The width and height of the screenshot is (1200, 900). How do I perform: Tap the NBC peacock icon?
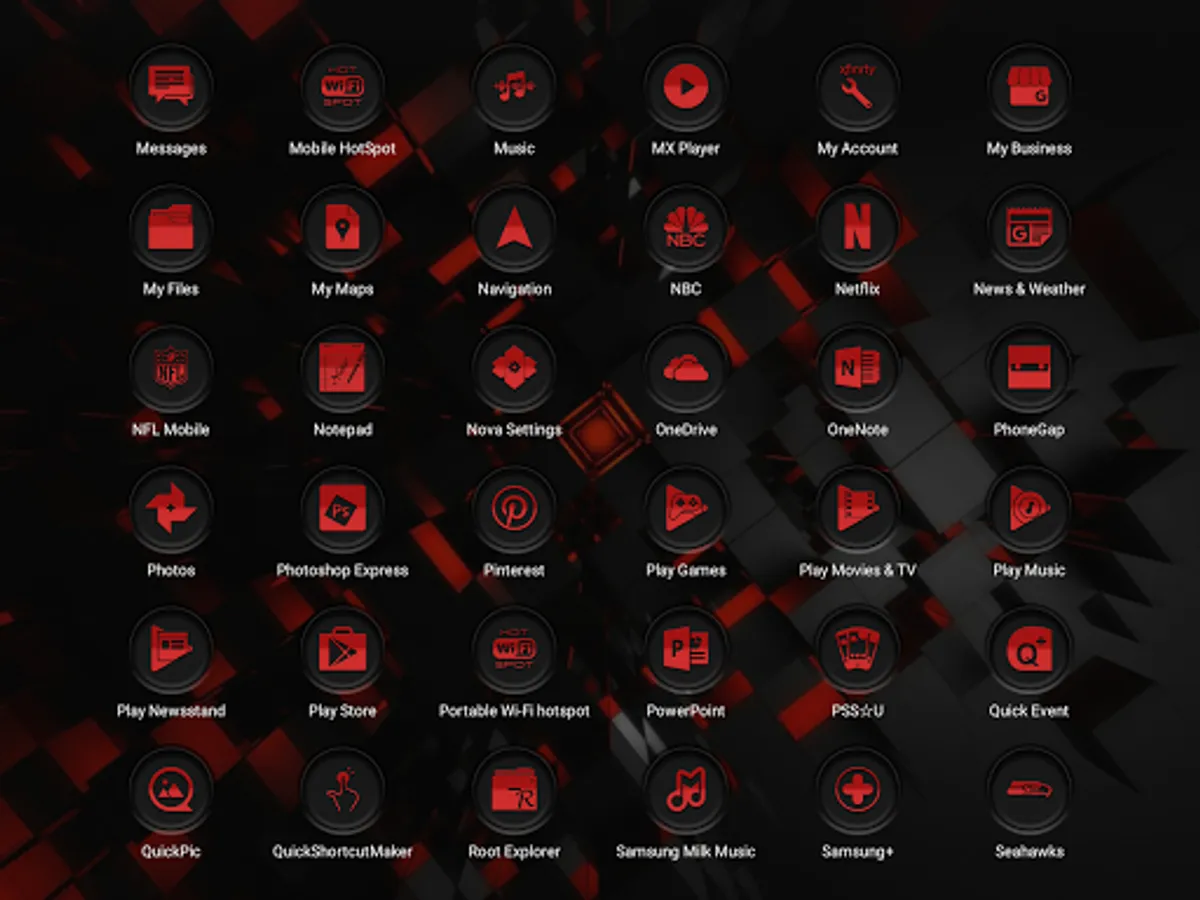pyautogui.click(x=686, y=228)
